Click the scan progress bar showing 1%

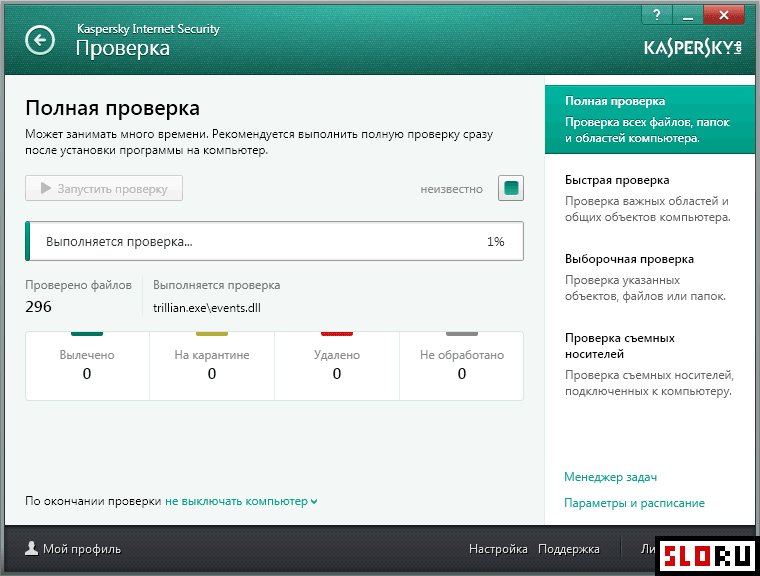tap(274, 241)
